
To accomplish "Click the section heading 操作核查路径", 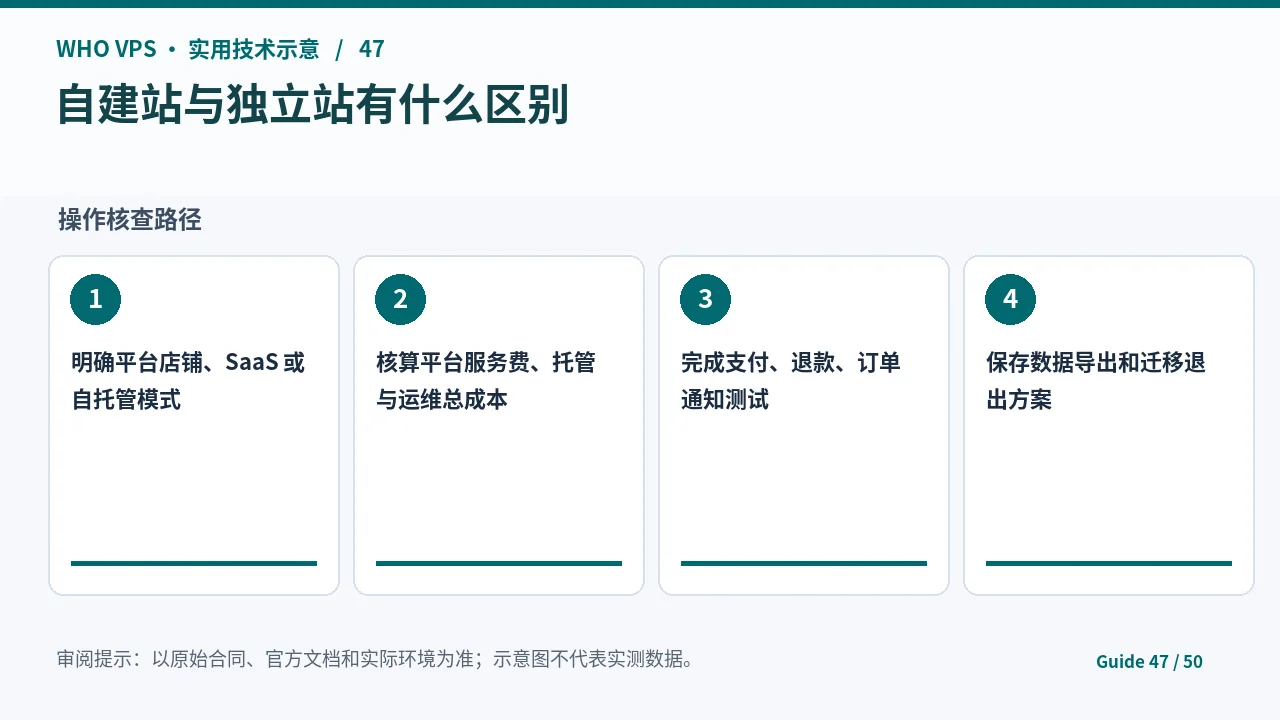I will click(130, 220).
